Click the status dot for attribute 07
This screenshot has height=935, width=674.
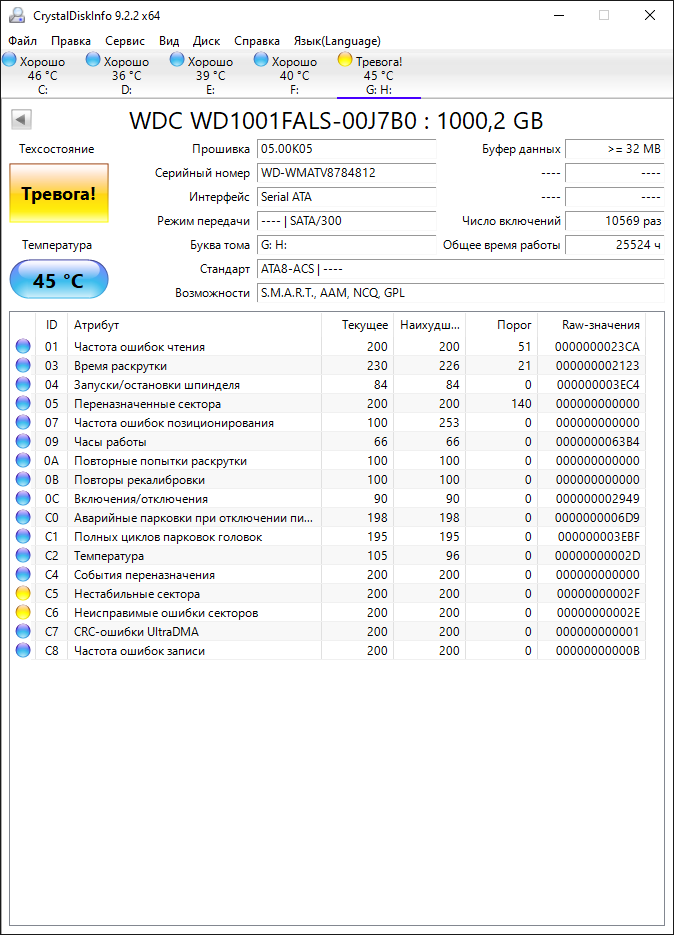tap(23, 422)
